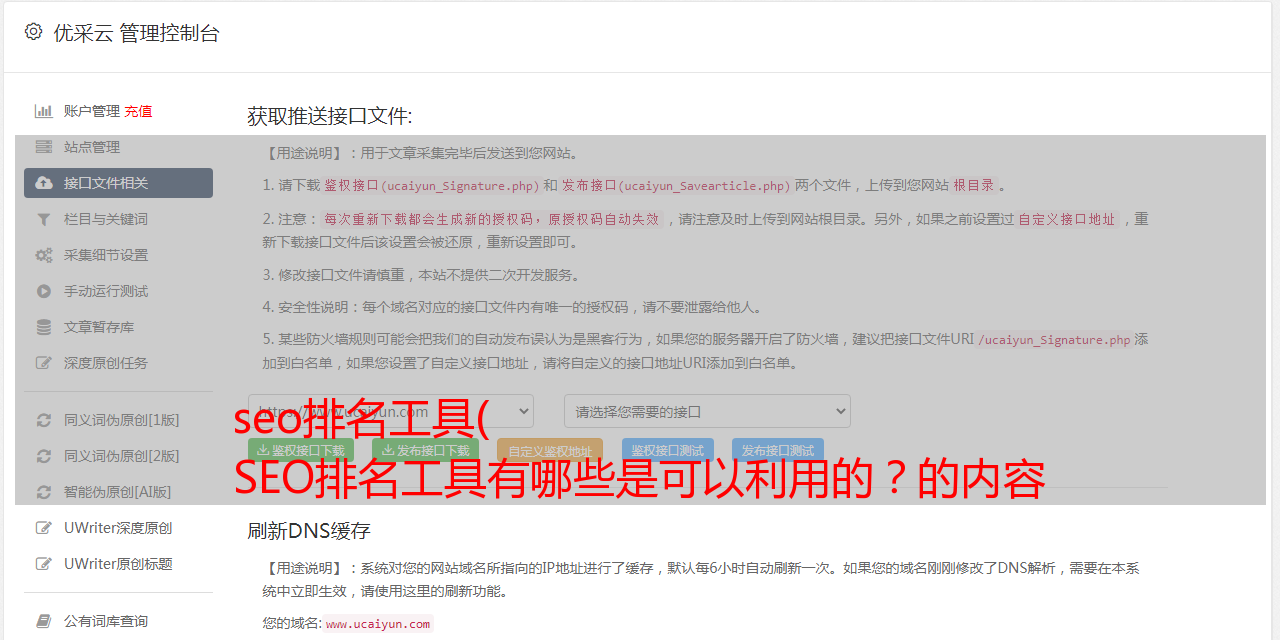Open the 站点管理 menu item

[x=118, y=147]
